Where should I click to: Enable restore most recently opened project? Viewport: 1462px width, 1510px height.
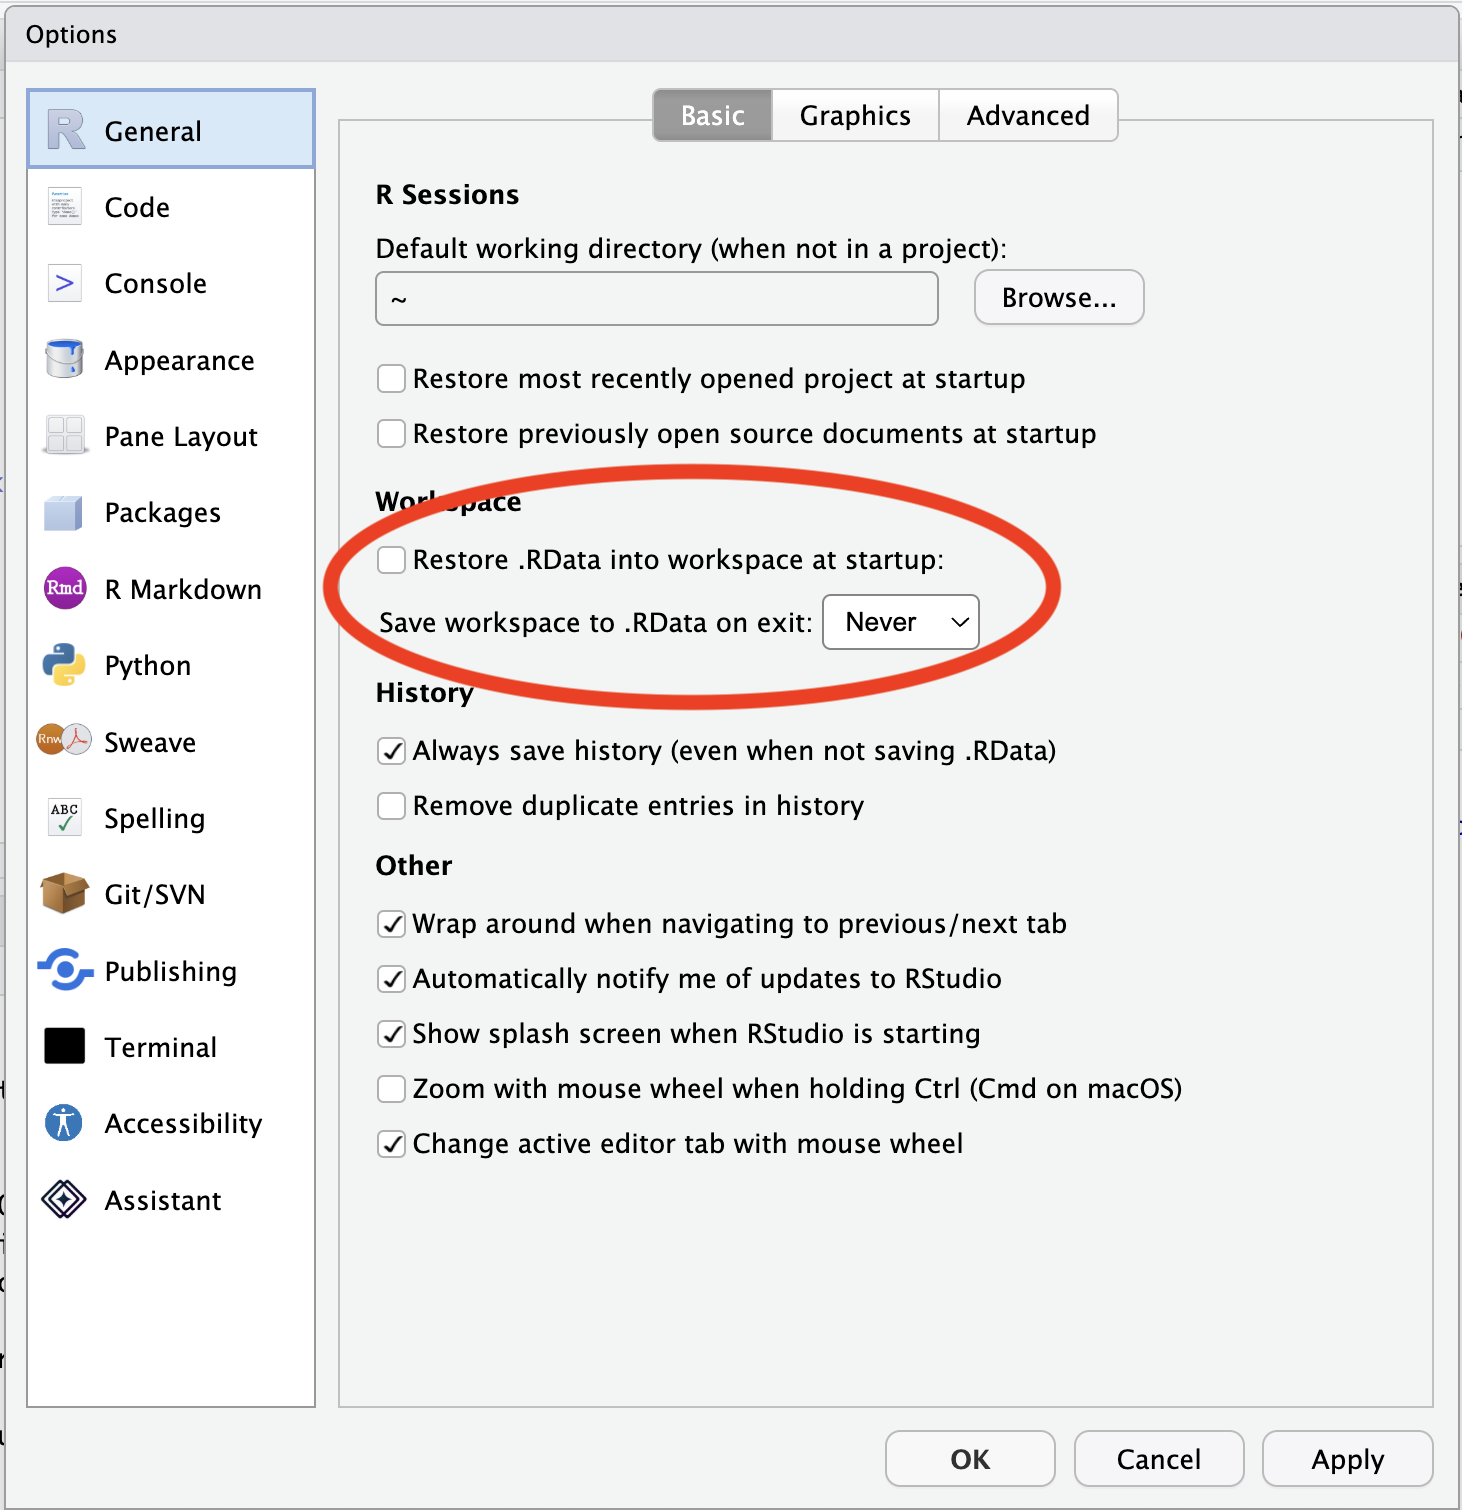click(391, 379)
